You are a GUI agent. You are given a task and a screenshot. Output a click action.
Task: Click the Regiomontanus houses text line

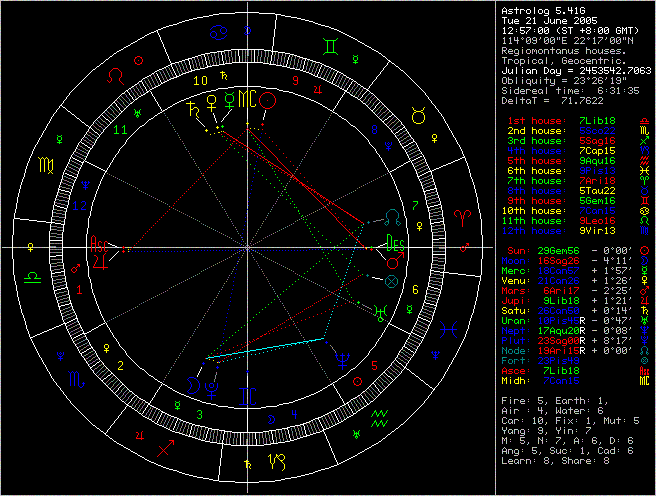(564, 49)
